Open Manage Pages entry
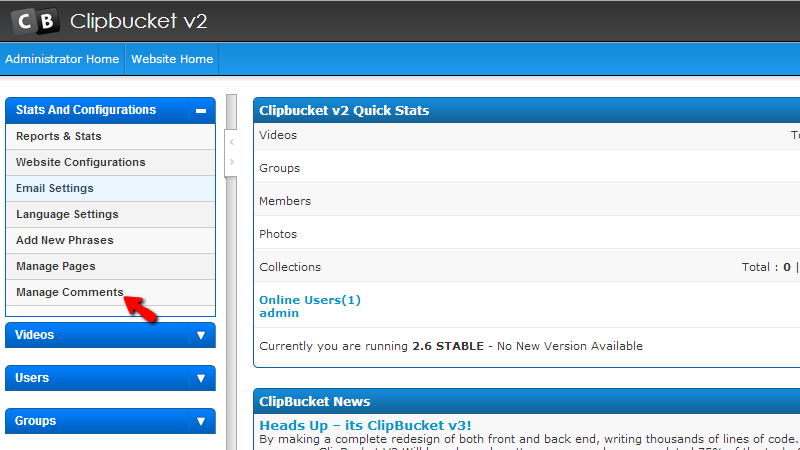The height and width of the screenshot is (450, 800). coord(111,266)
